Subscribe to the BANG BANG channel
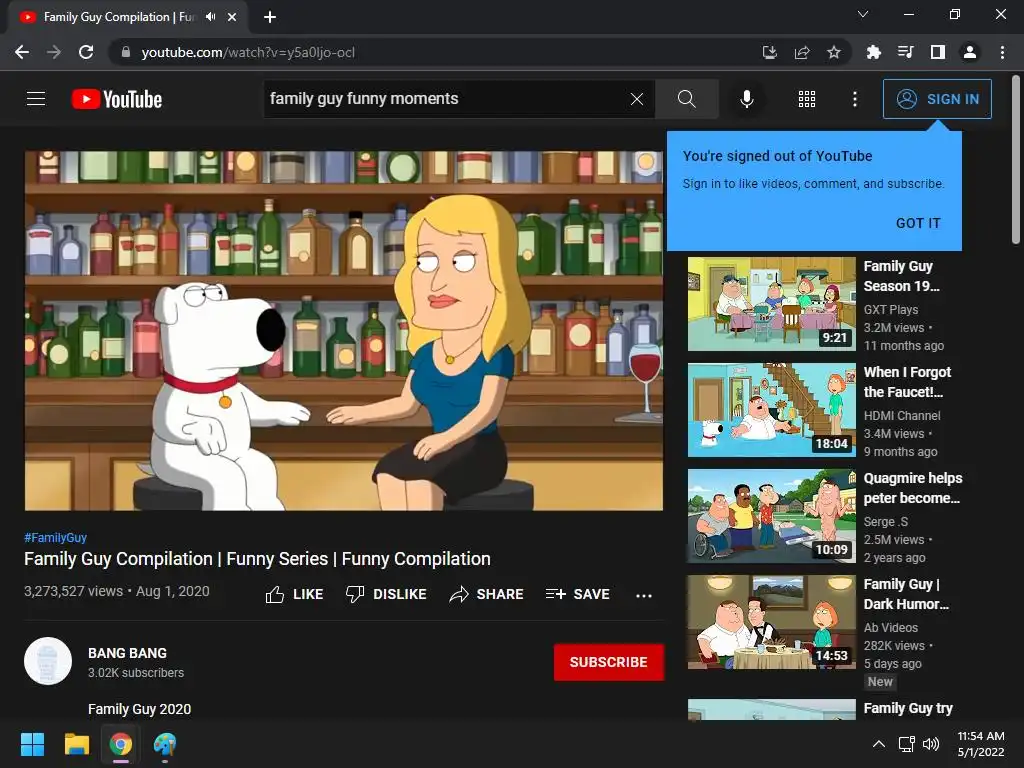Viewport: 1024px width, 768px height. pos(609,662)
